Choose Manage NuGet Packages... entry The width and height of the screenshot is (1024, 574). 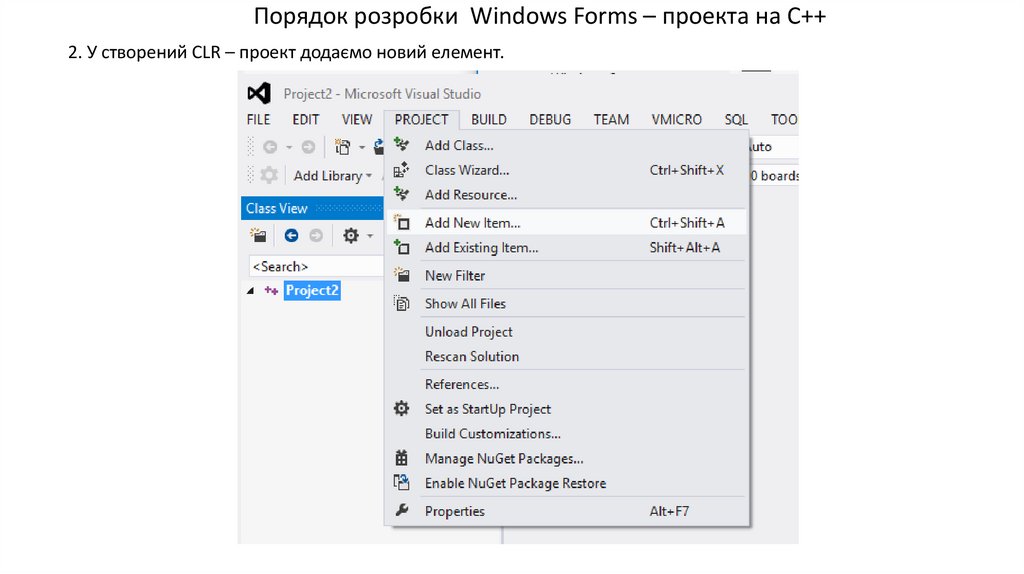point(566,458)
